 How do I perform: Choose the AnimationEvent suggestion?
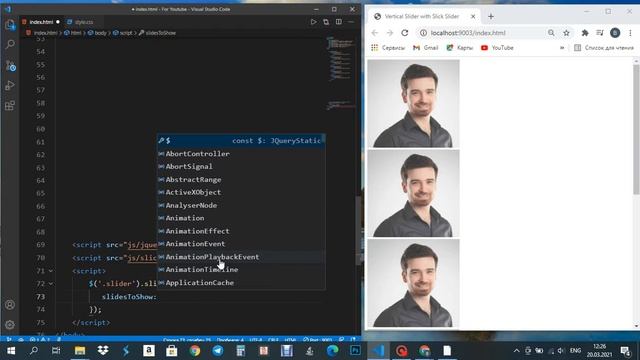tap(241, 244)
